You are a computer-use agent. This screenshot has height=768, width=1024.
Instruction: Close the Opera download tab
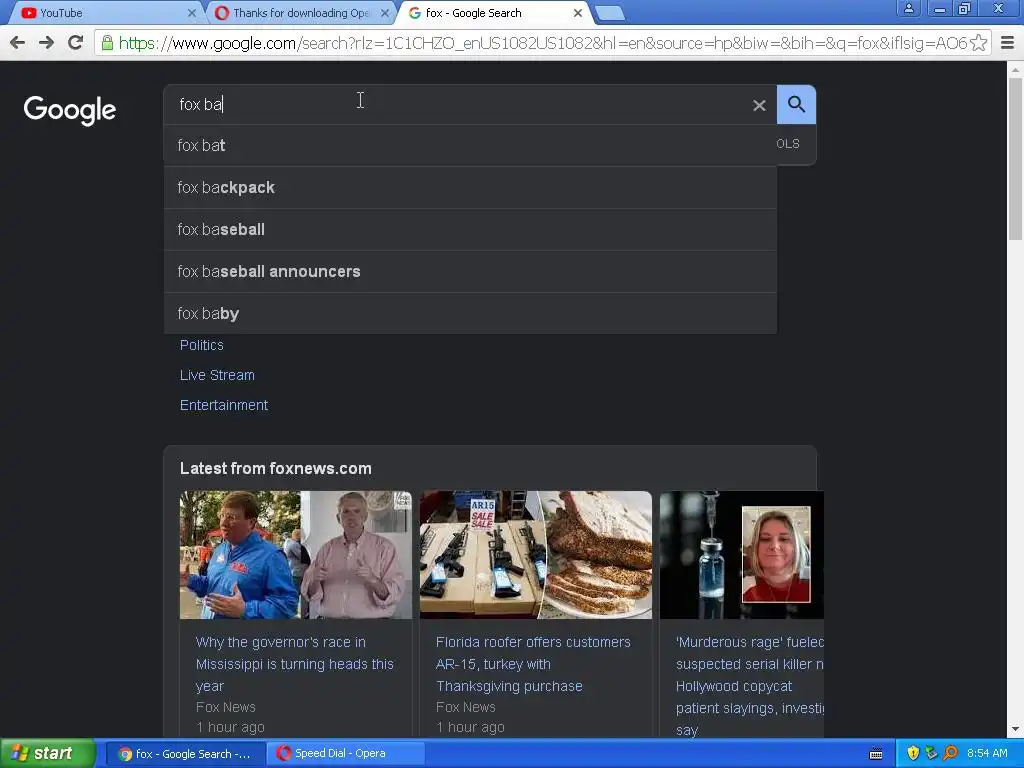click(385, 13)
